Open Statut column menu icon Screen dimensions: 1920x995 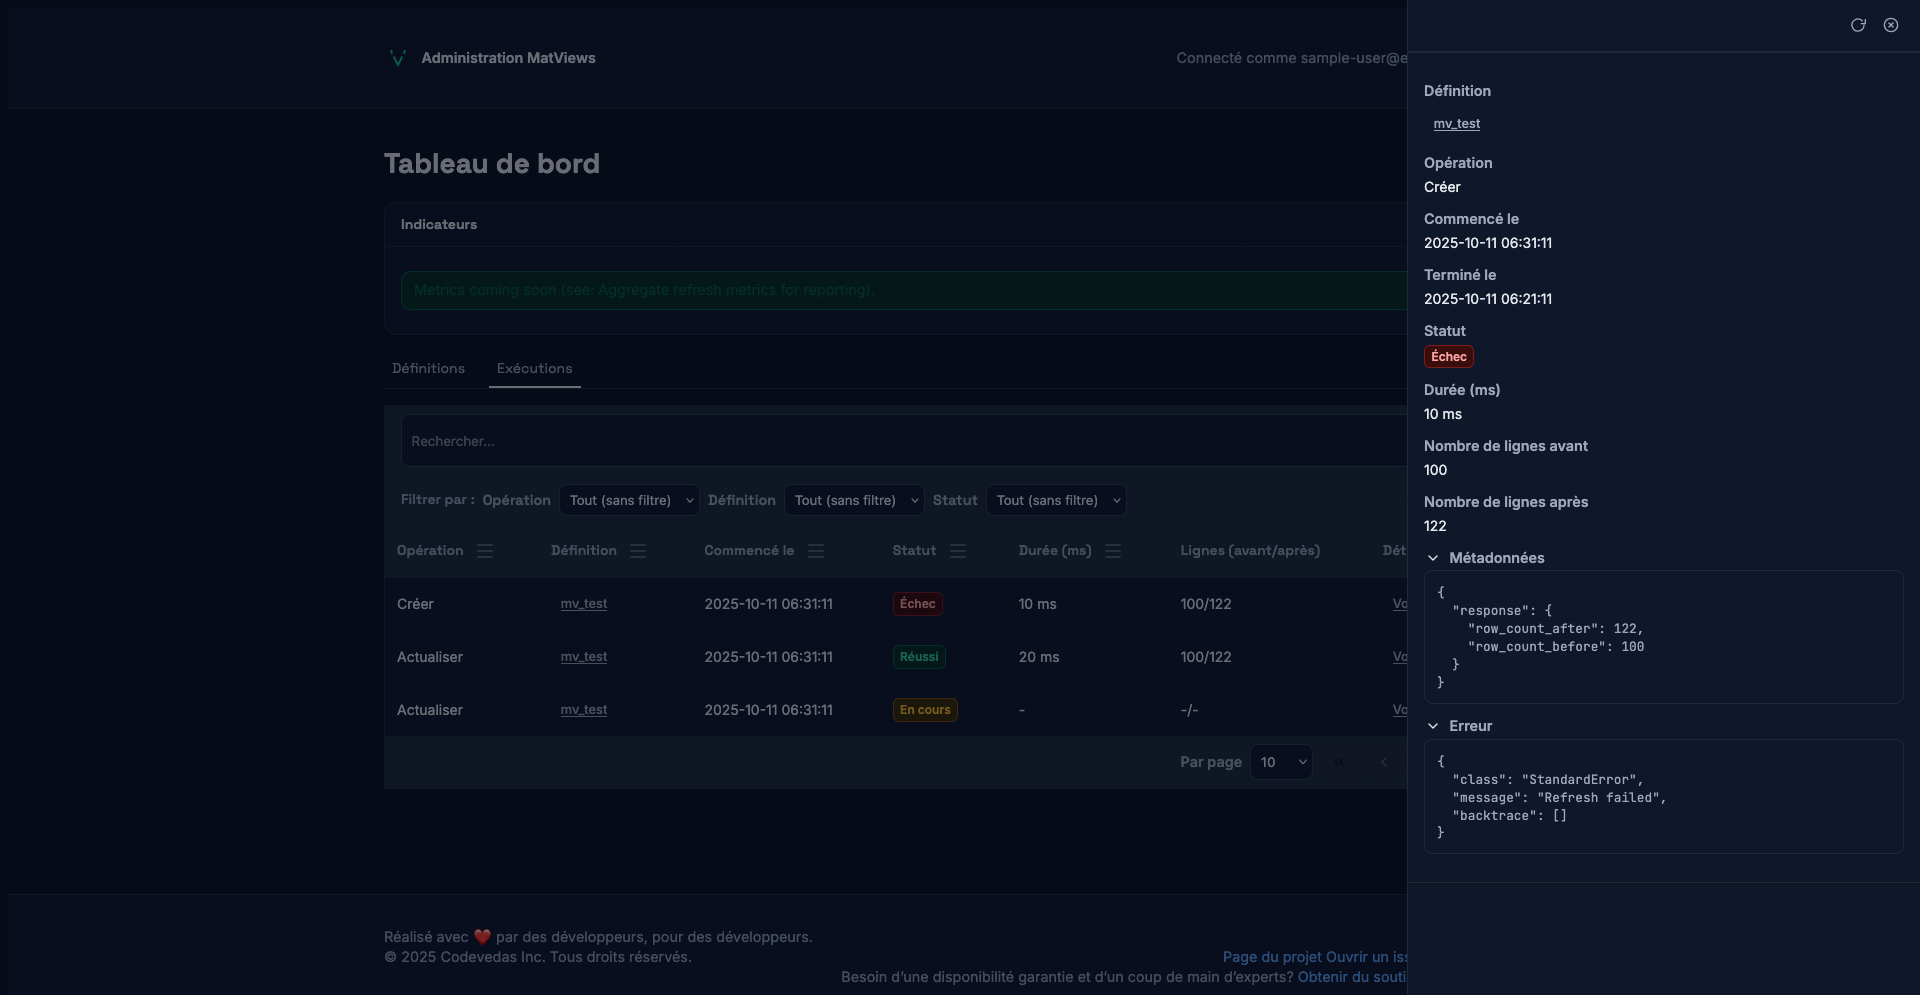(958, 551)
